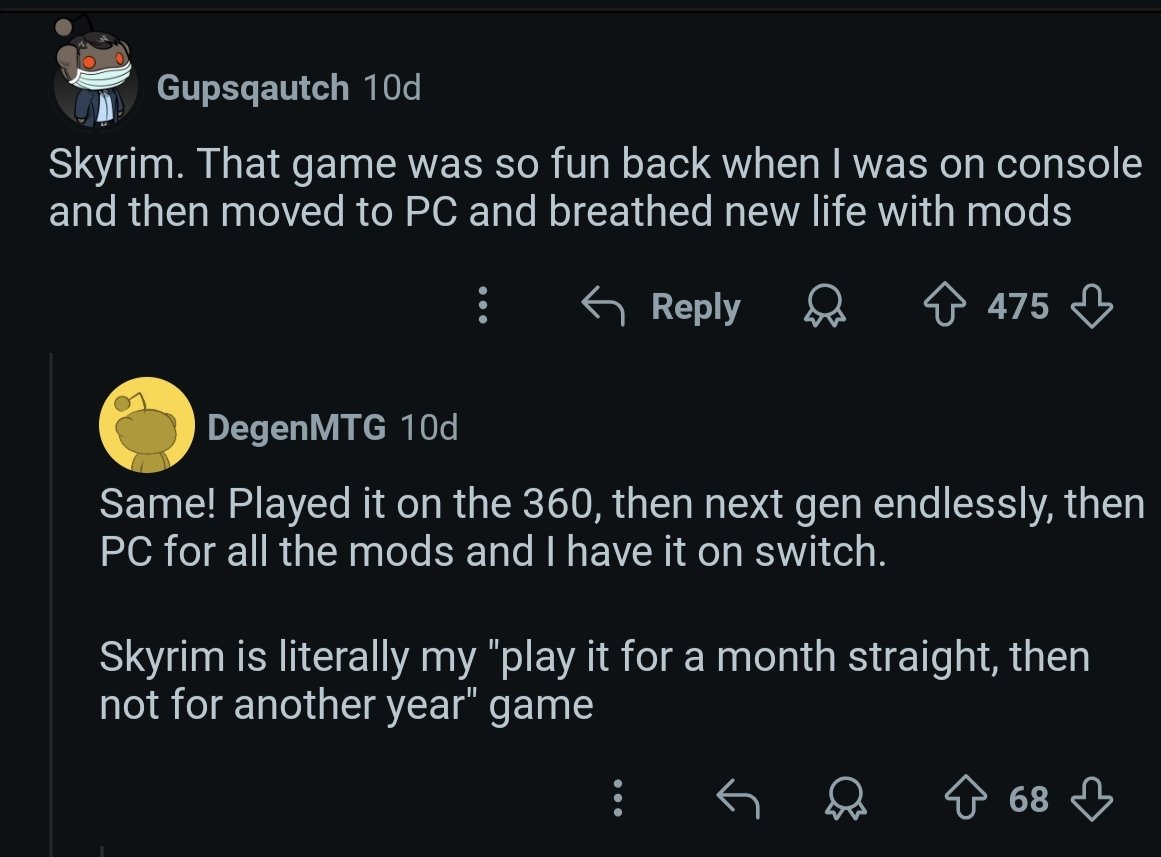Open three-dot options menu on Gupsqautch's comment
Viewport: 1161px width, 857px height.
(x=483, y=306)
